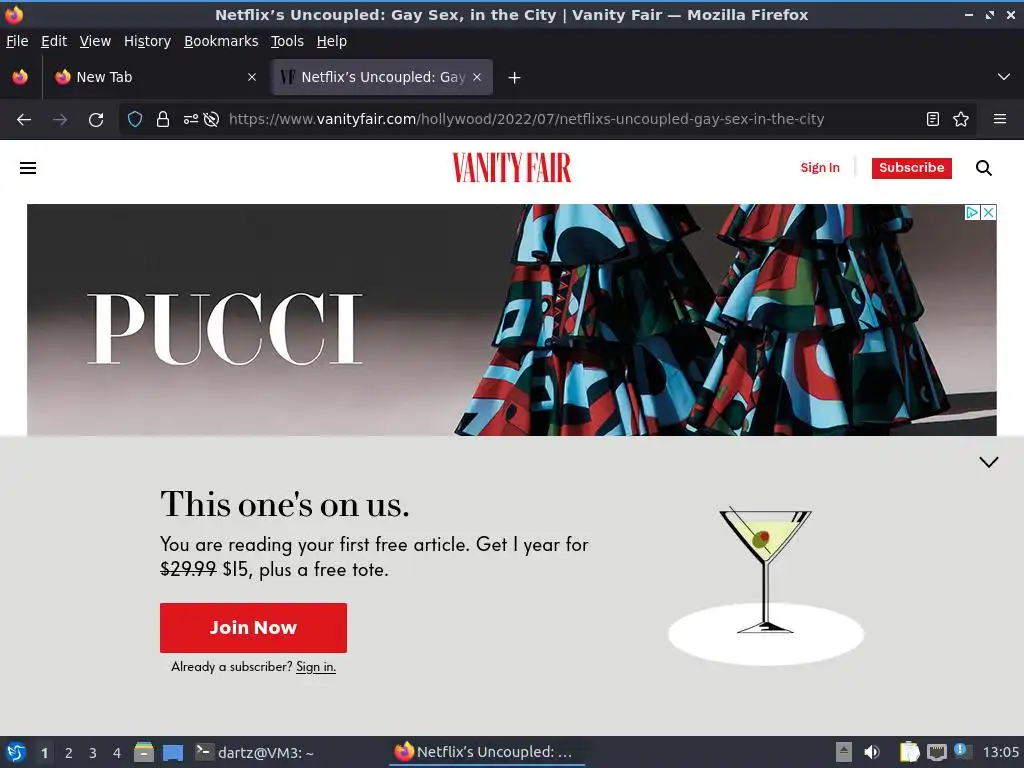Open volume control tray icon
Viewport: 1024px width, 768px height.
pos(872,752)
